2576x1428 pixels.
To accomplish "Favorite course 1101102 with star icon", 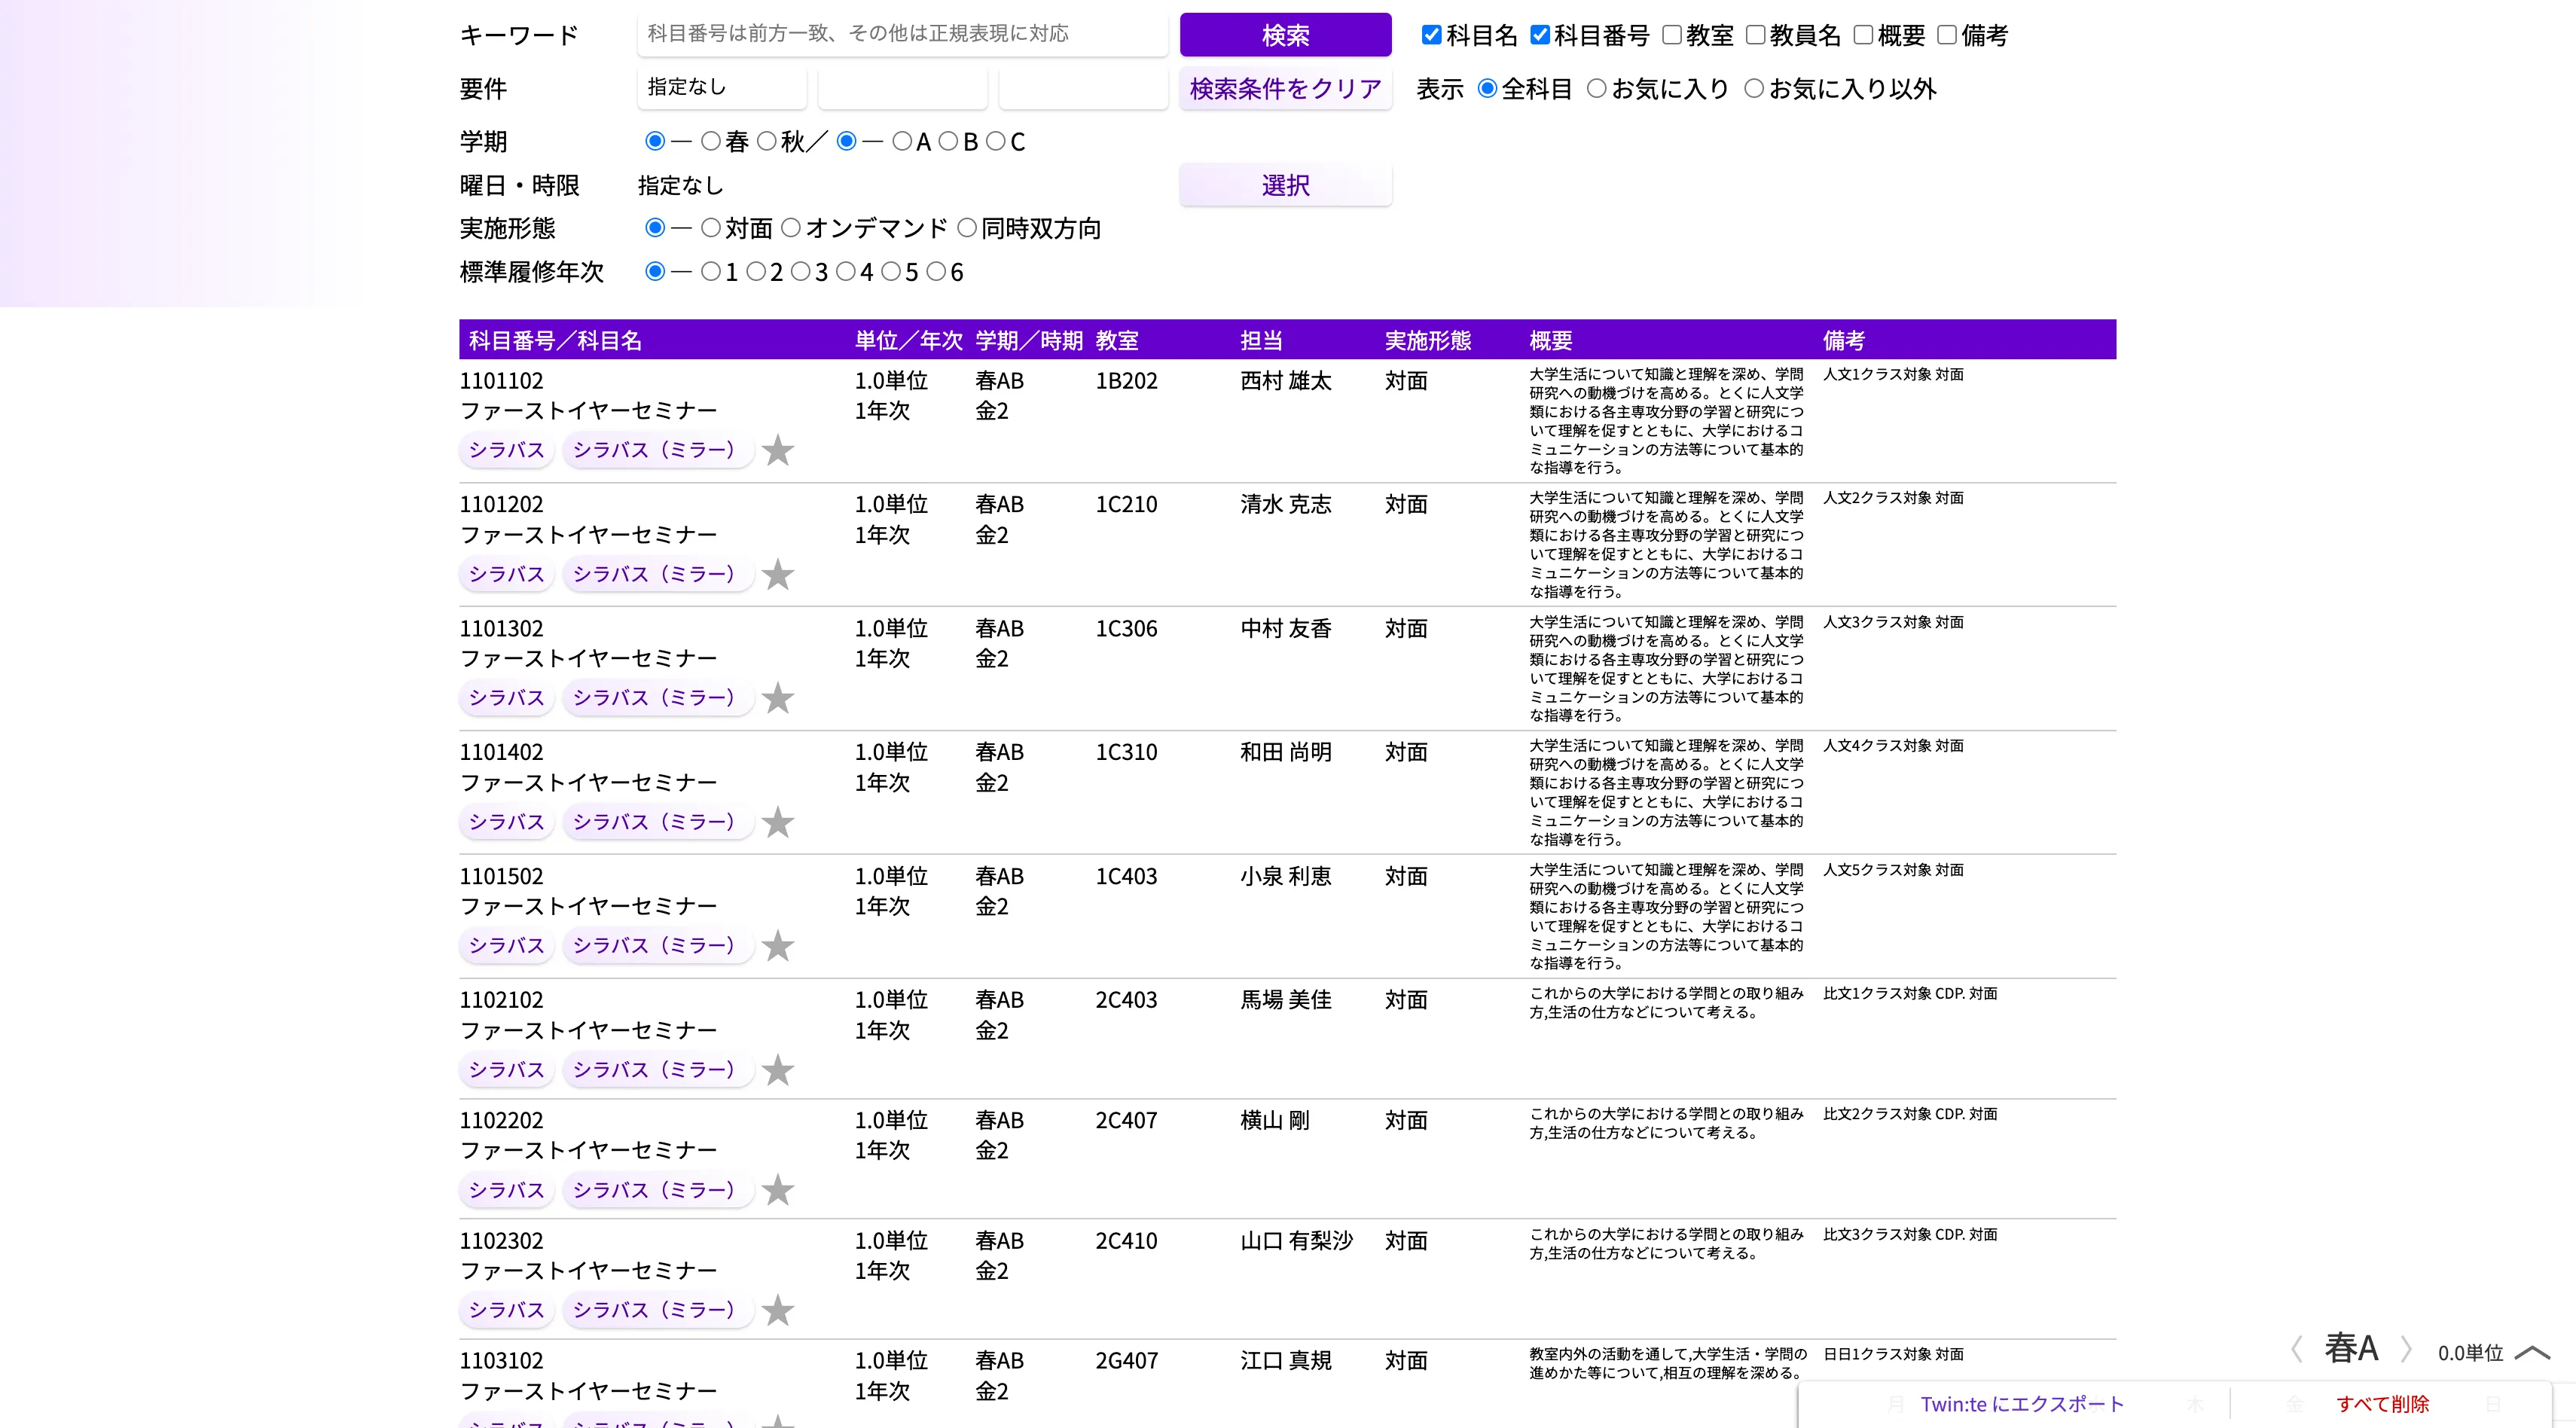I will (x=777, y=451).
